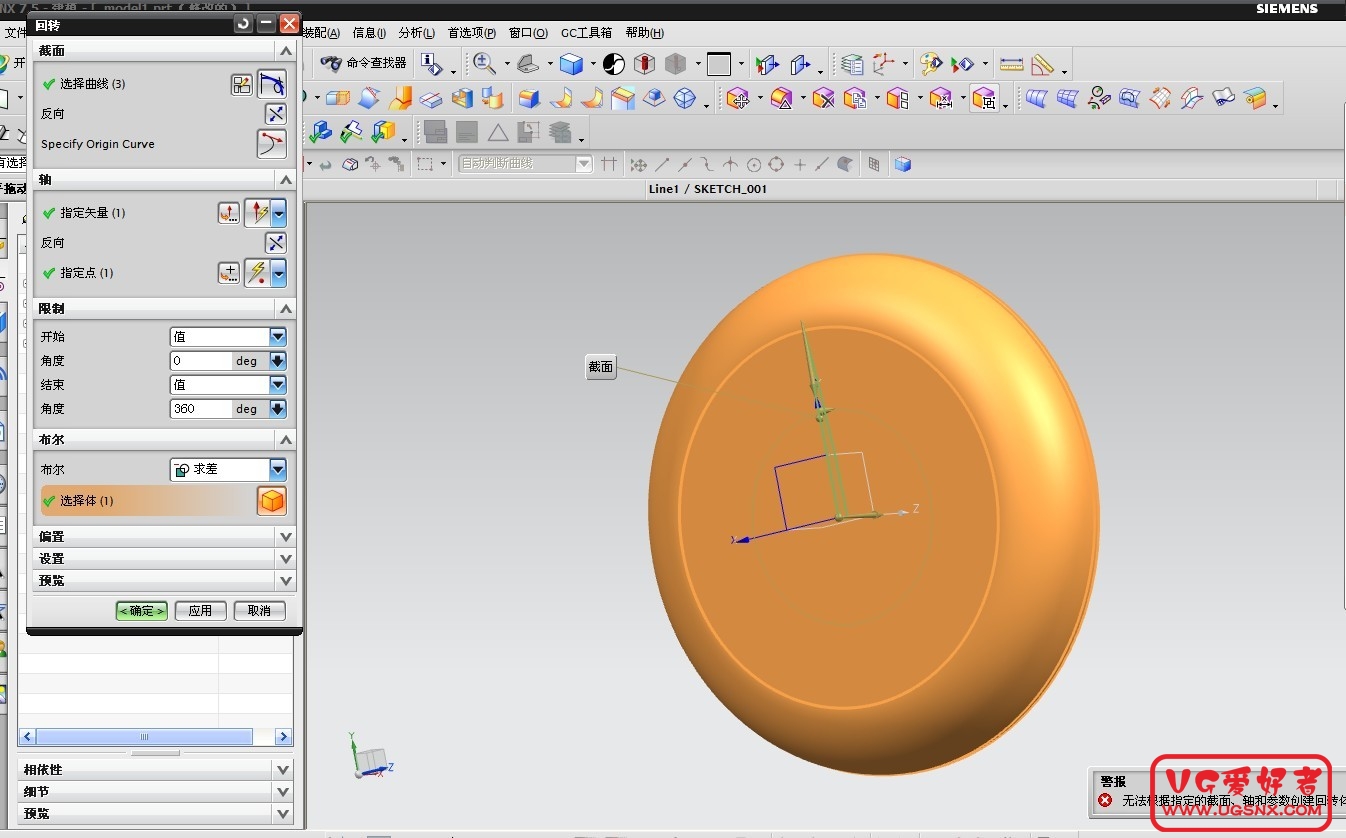This screenshot has width=1346, height=838.
Task: Open the GC工具箱 menu
Action: click(x=586, y=33)
